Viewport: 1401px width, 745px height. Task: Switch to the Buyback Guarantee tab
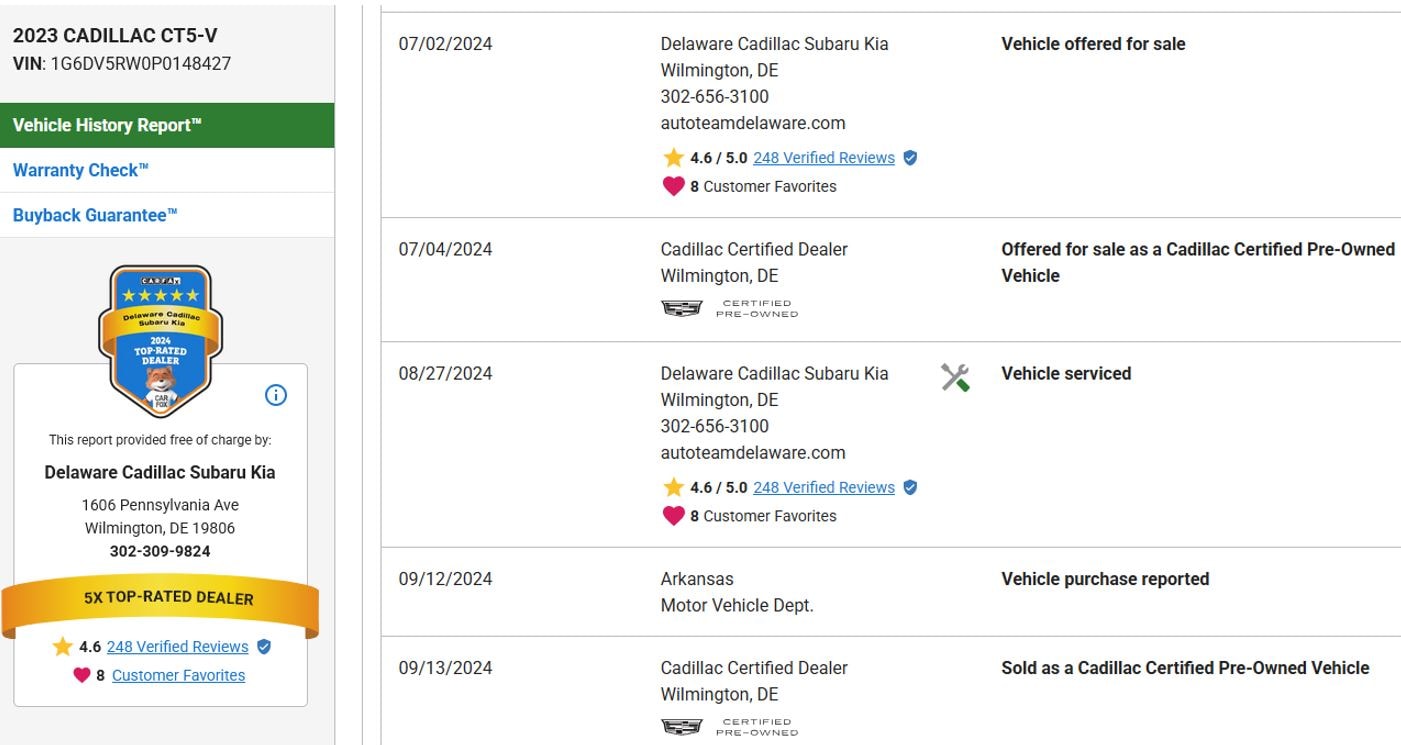(95, 215)
